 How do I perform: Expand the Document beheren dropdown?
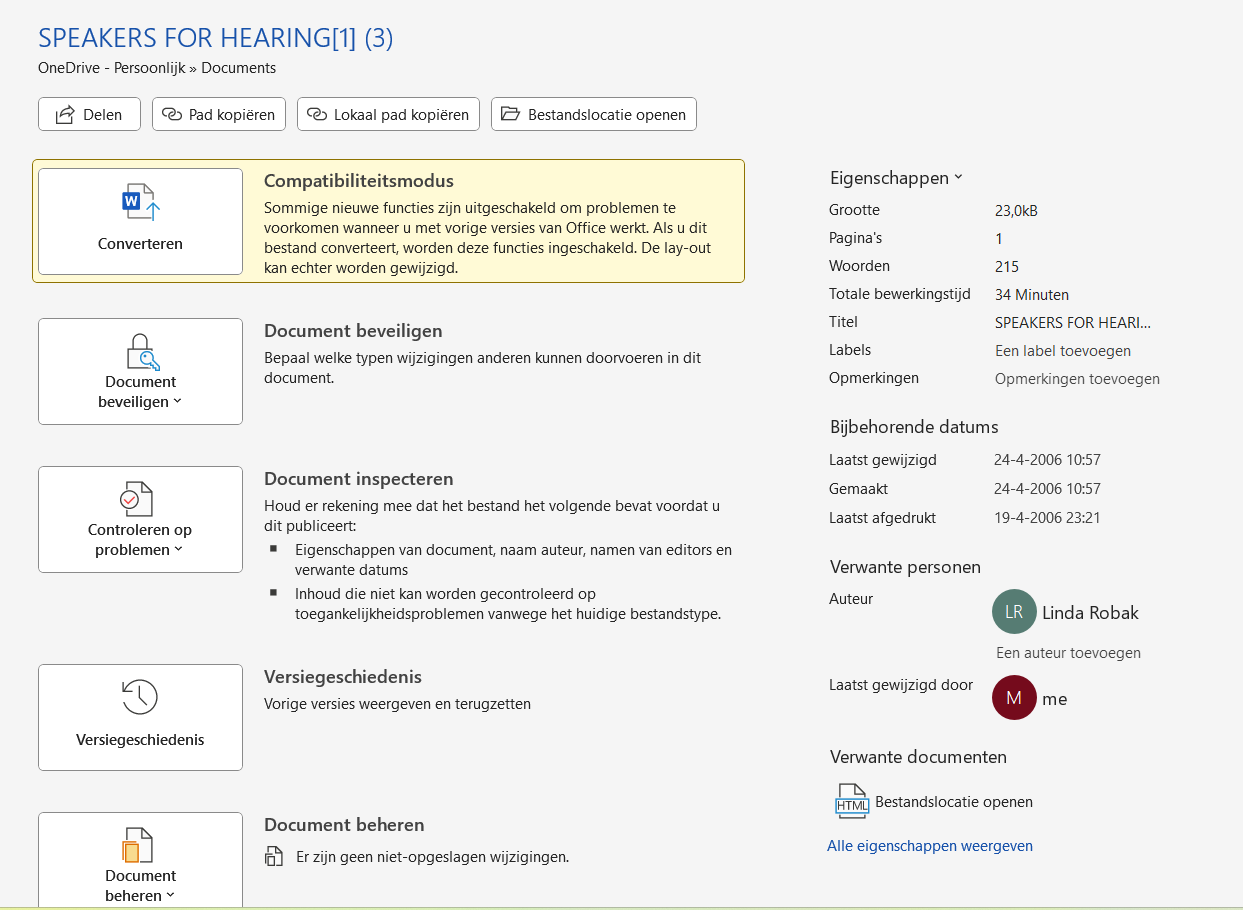(140, 886)
